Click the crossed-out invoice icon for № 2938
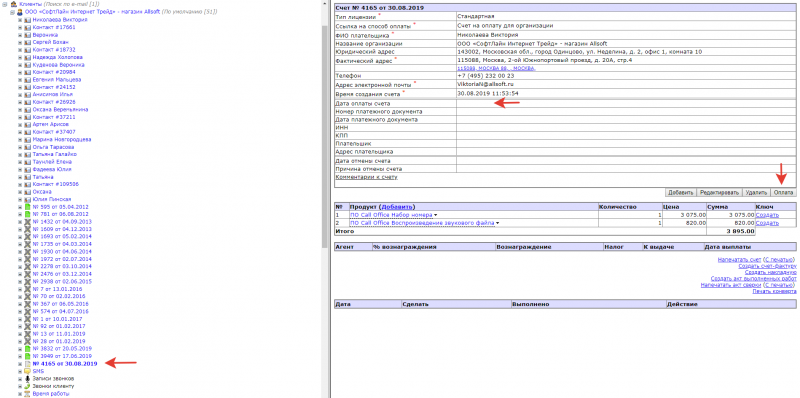Image resolution: width=800 pixels, height=398 pixels. tap(28, 281)
